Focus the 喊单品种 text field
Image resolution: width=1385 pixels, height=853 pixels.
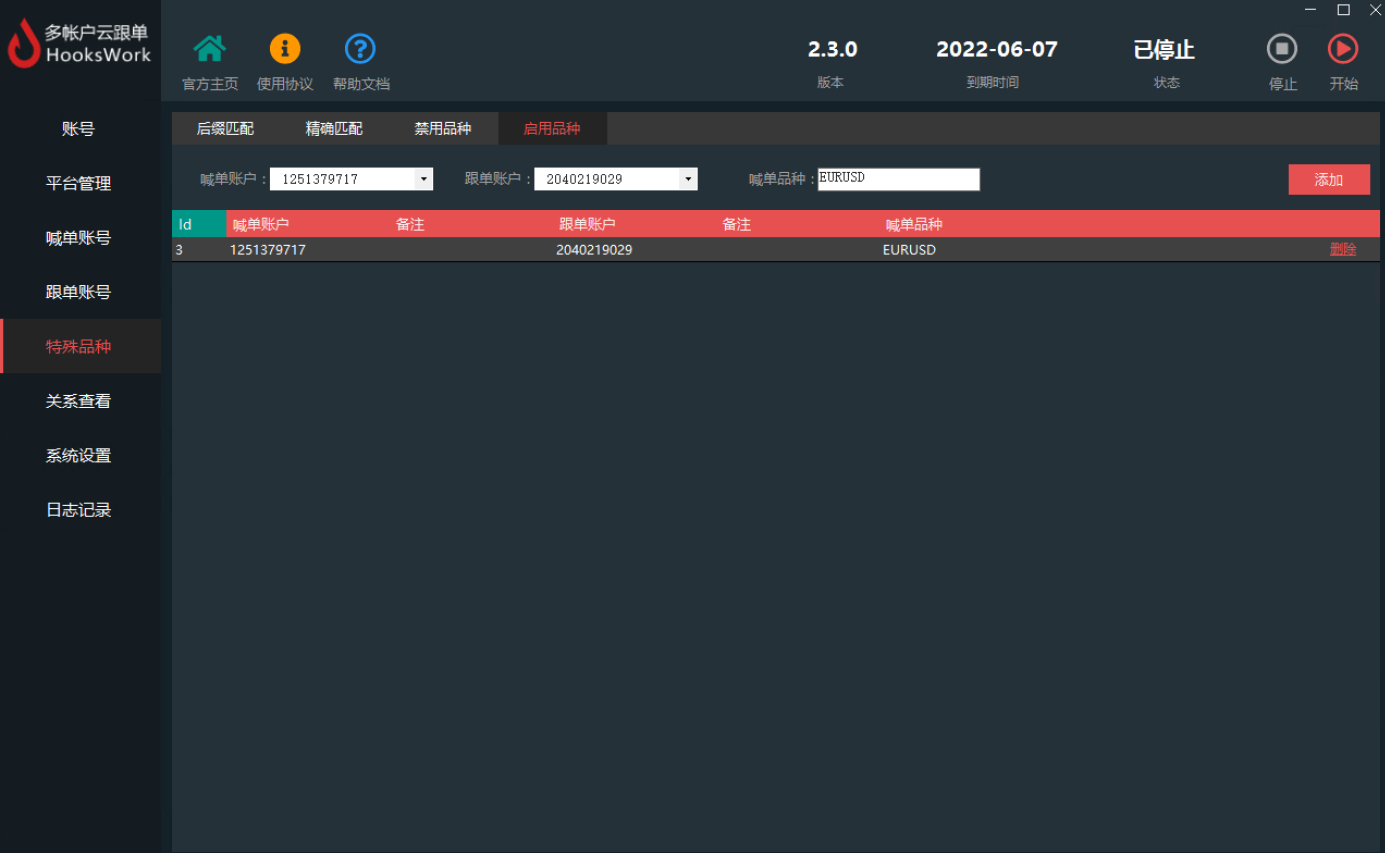tap(898, 179)
